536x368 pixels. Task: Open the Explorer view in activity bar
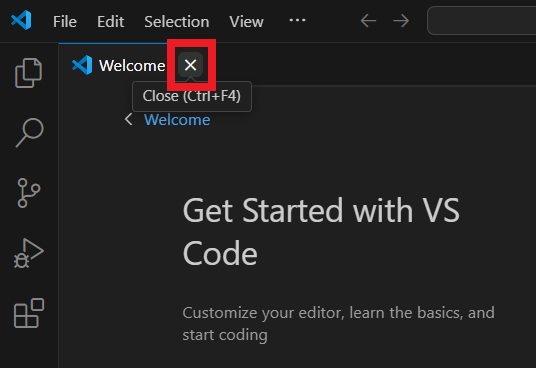(x=29, y=73)
